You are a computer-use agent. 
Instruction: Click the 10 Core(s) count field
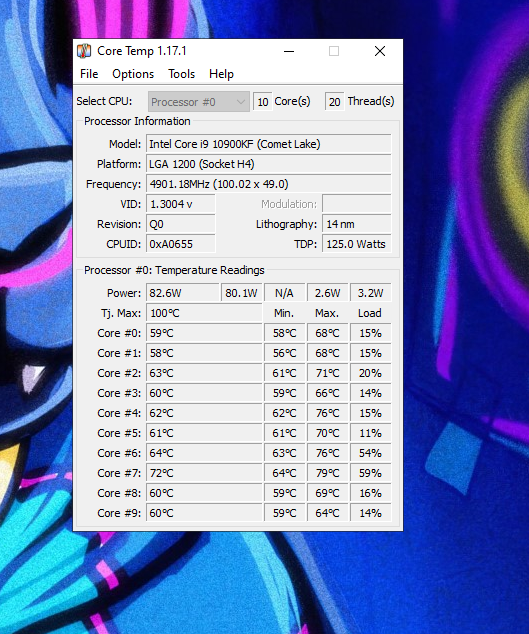pos(262,101)
